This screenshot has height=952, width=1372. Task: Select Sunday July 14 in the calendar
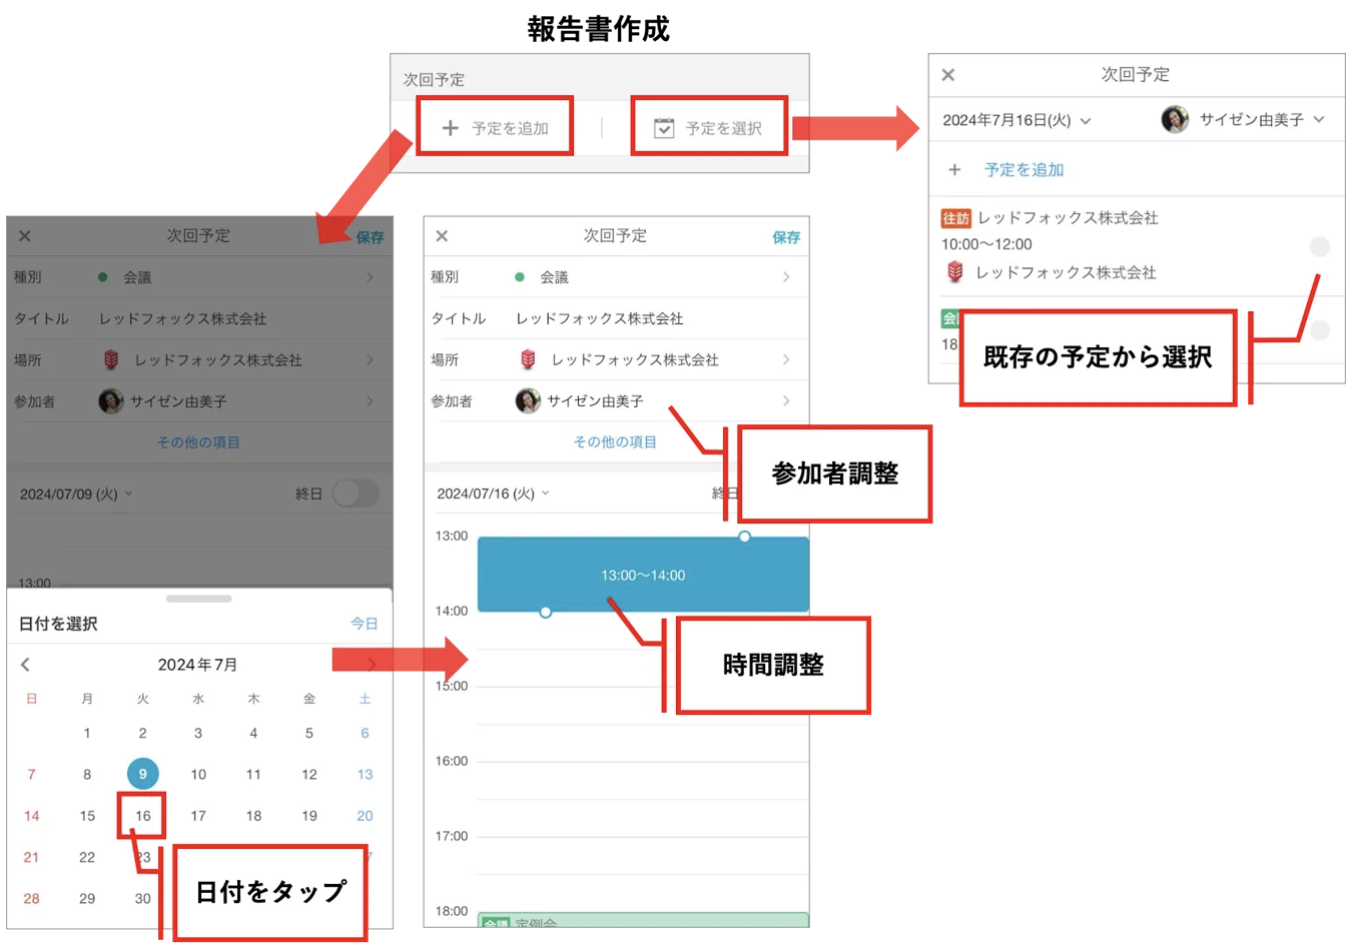32,816
